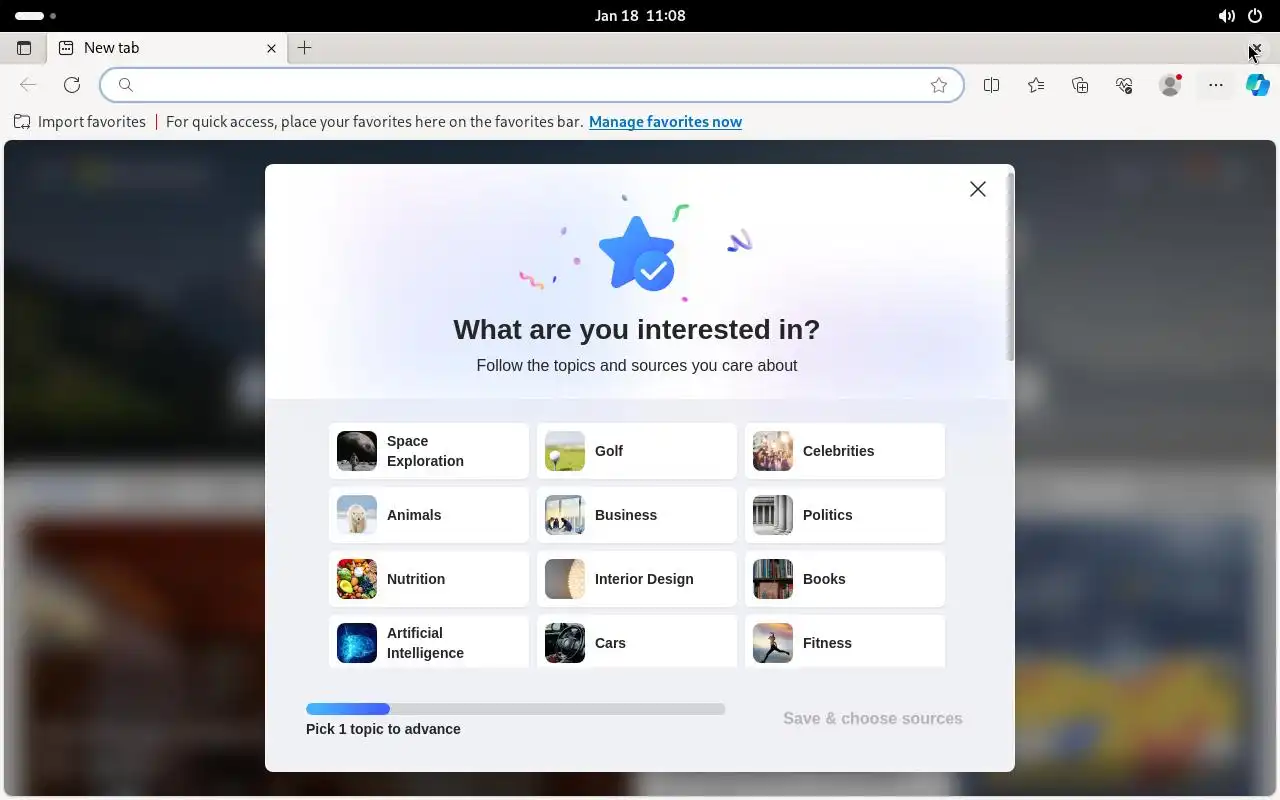Click the dialog's vertical scrollbar

click(1010, 268)
